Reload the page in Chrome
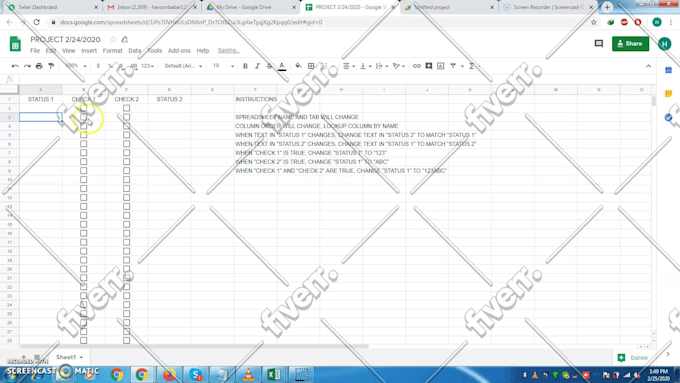The height and width of the screenshot is (383, 680). coord(36,22)
